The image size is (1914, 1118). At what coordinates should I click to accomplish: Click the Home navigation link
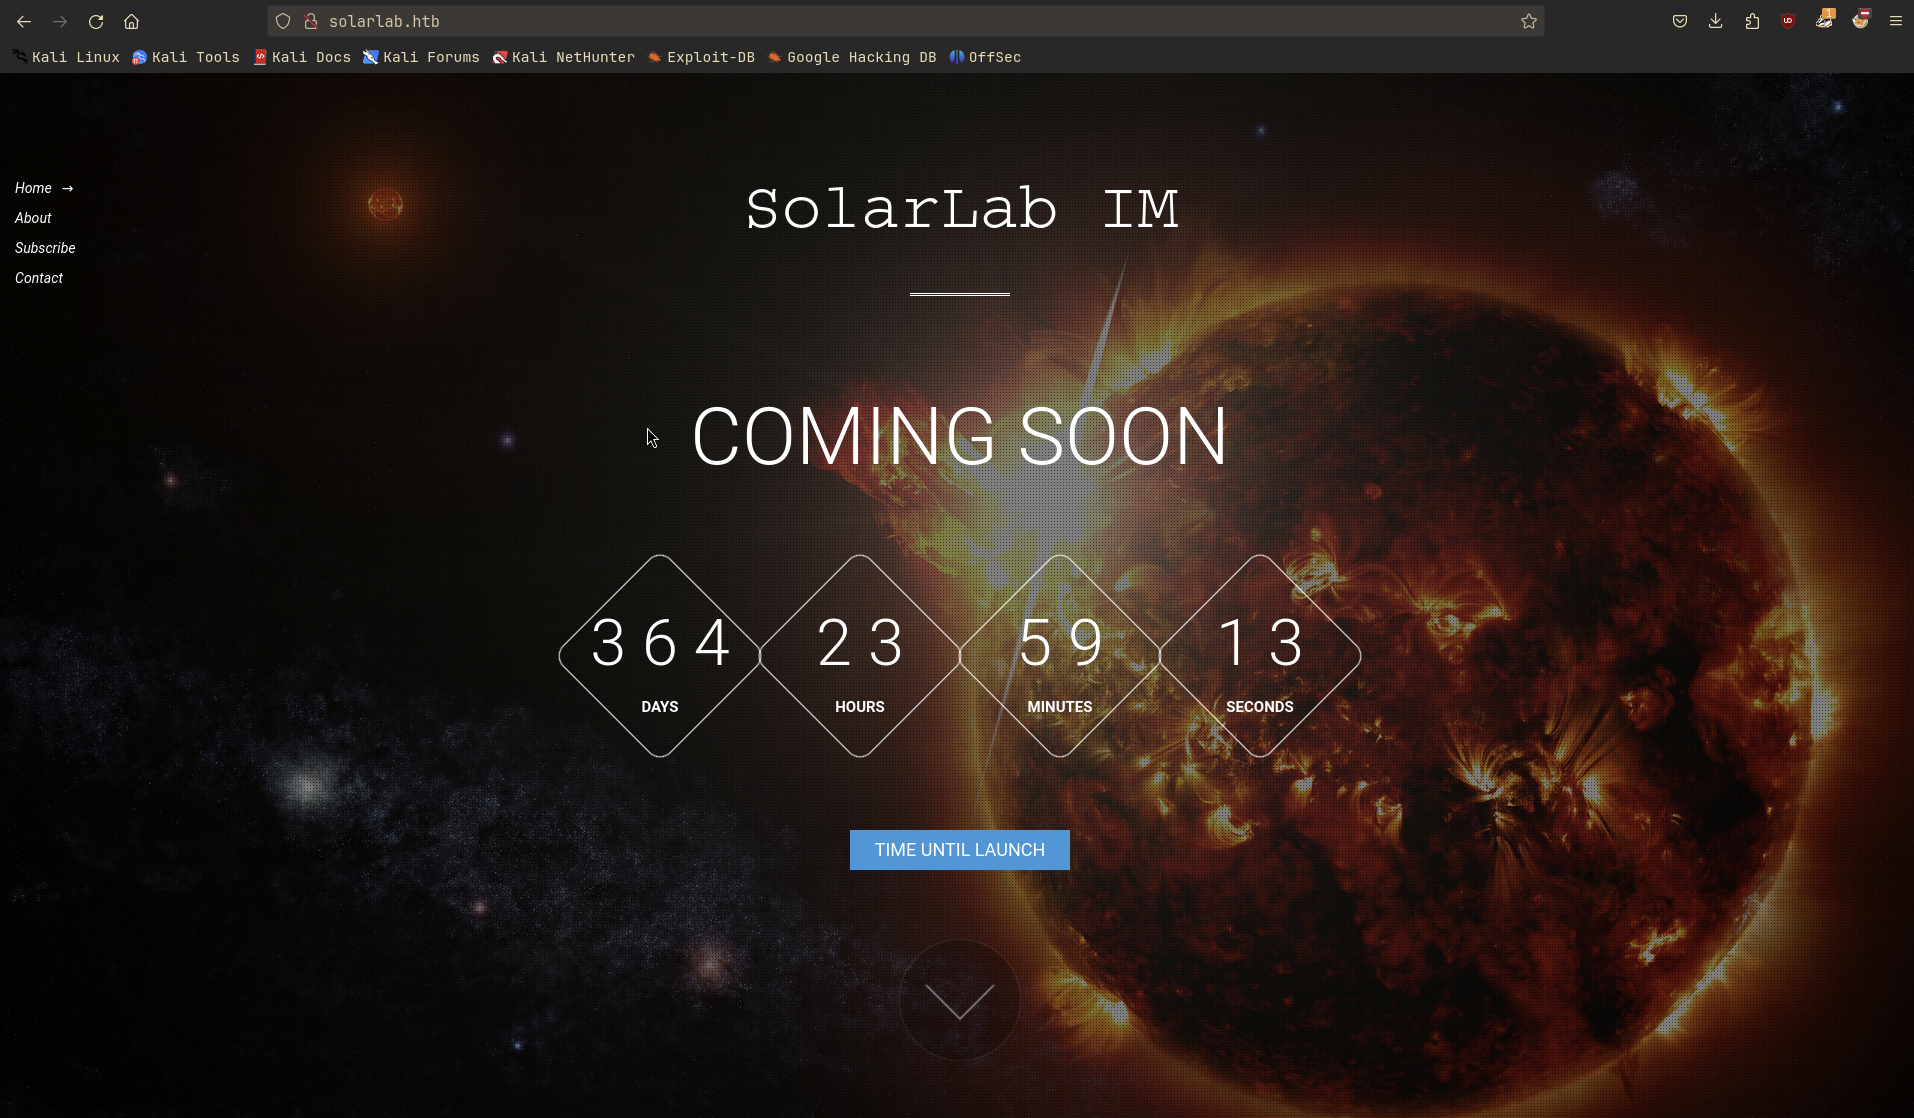[x=33, y=188]
